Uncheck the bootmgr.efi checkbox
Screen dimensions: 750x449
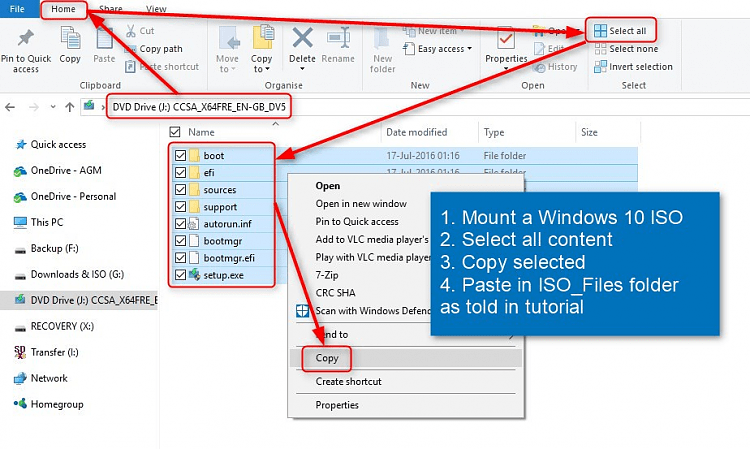coord(180,258)
